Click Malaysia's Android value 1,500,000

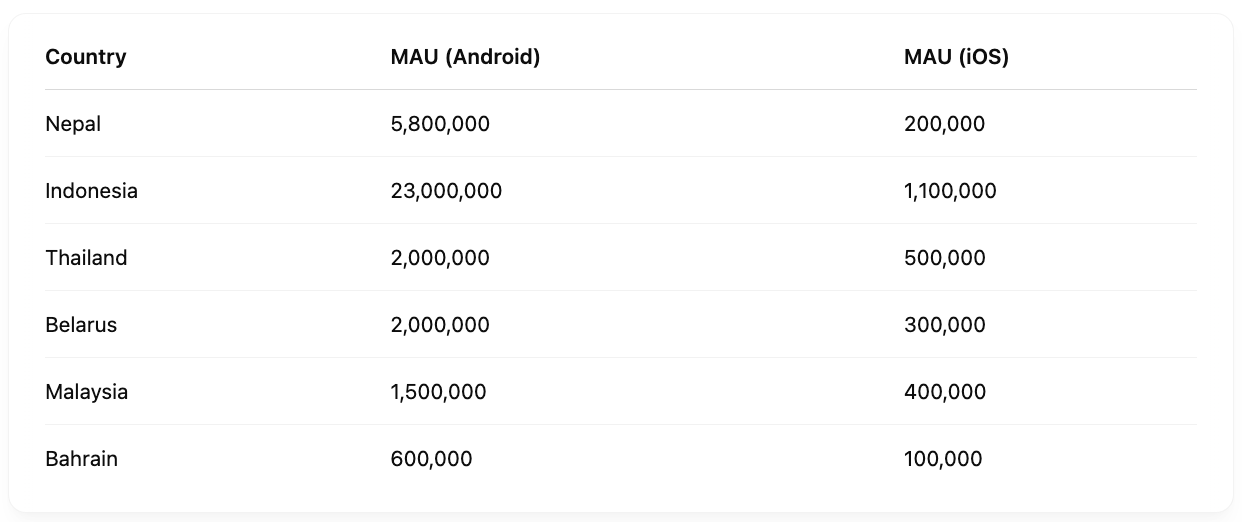438,392
